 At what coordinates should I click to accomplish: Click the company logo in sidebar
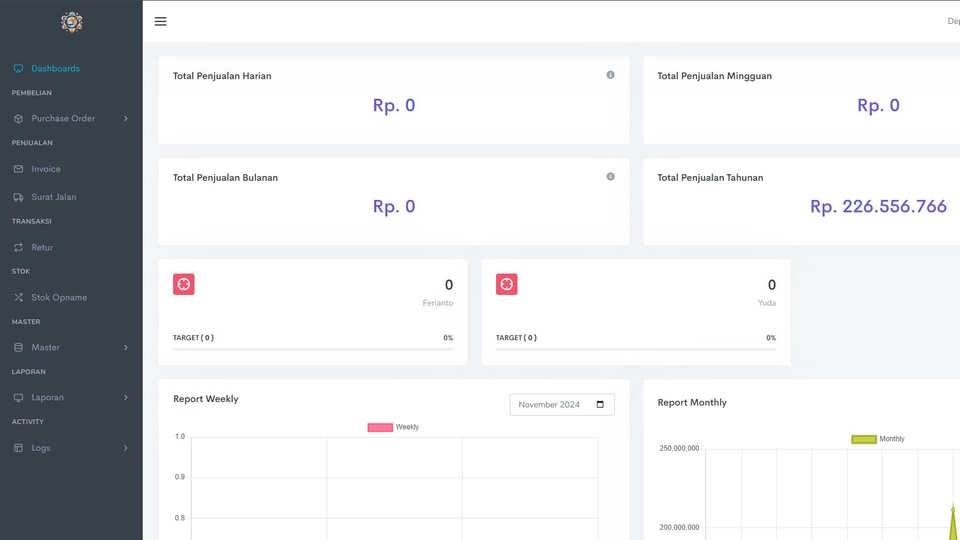[x=71, y=21]
